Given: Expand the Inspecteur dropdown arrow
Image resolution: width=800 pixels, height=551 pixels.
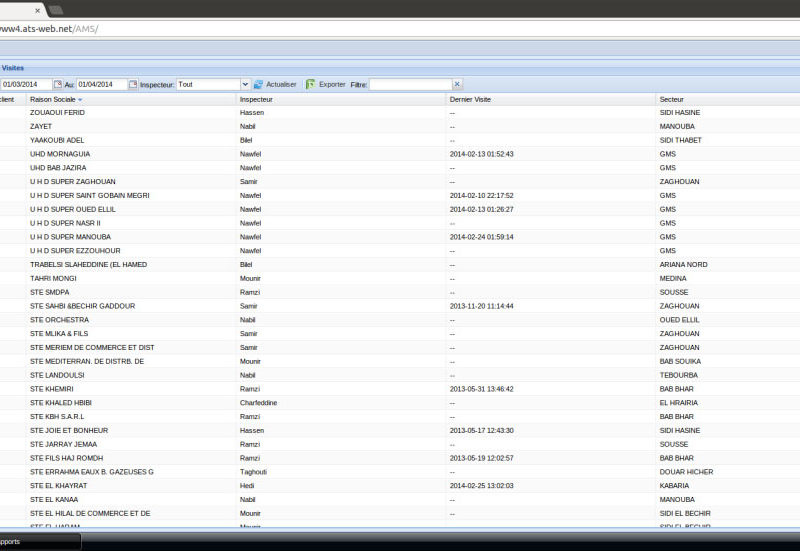Looking at the screenshot, I should [x=244, y=85].
